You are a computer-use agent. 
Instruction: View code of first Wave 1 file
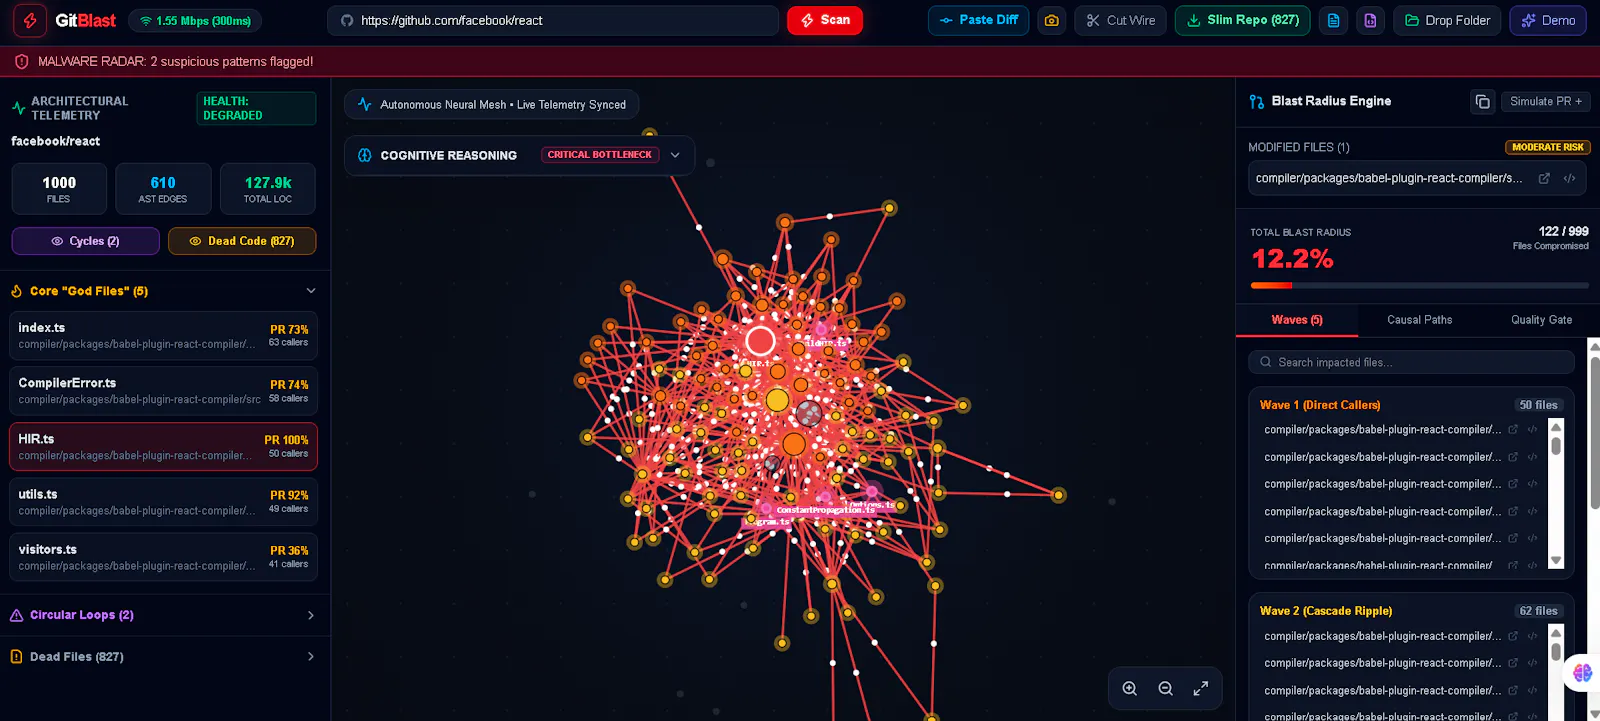[1532, 430]
